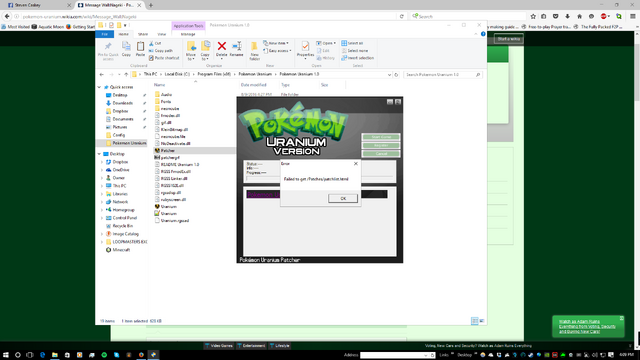Open the New item dropdown
Screen dimensions: 640x360
tap(276, 43)
